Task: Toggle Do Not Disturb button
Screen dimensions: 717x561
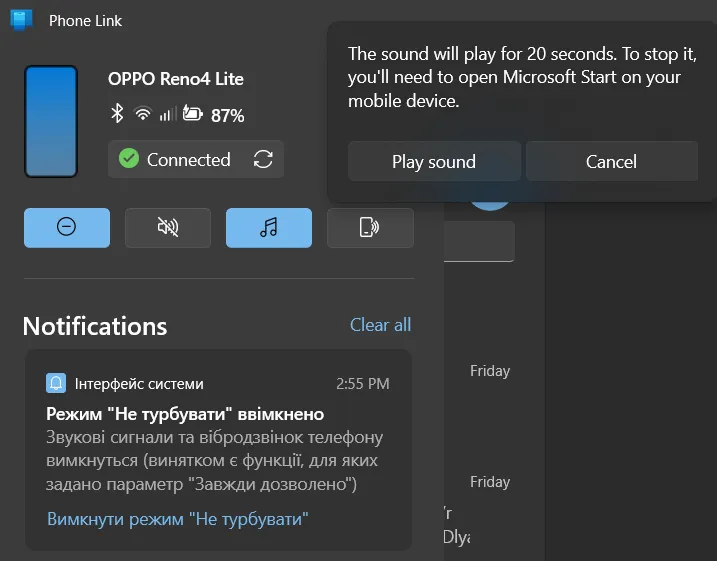Action: (67, 228)
